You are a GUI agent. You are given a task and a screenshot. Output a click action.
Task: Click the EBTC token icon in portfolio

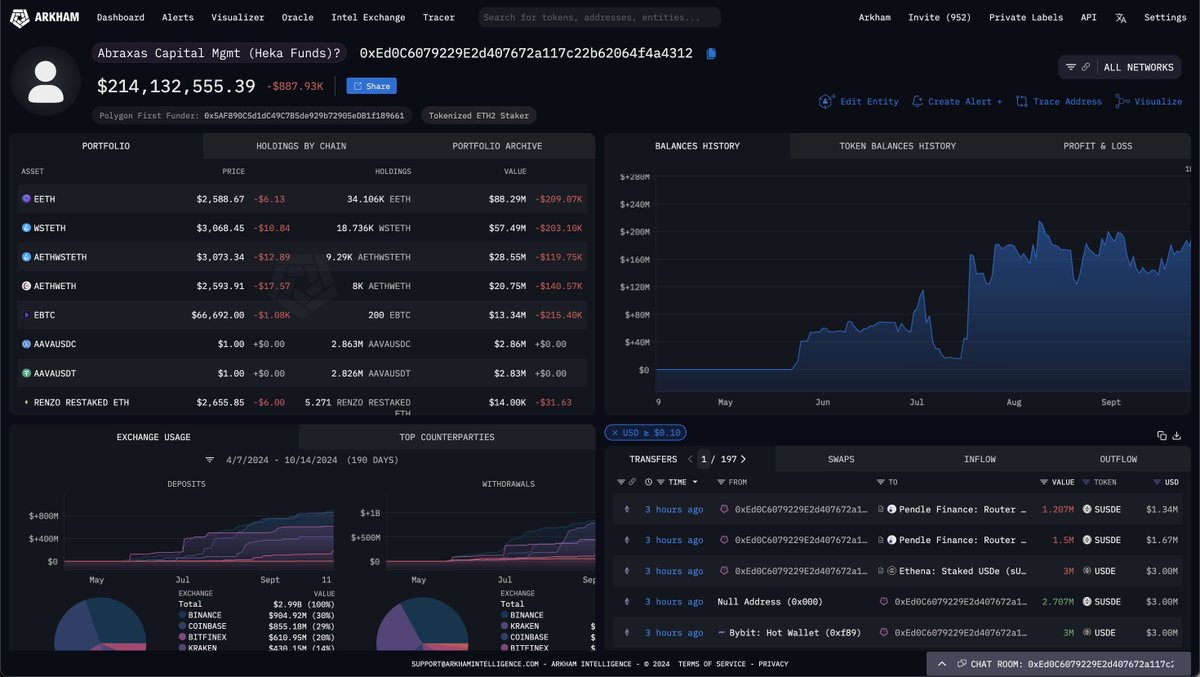(26, 315)
